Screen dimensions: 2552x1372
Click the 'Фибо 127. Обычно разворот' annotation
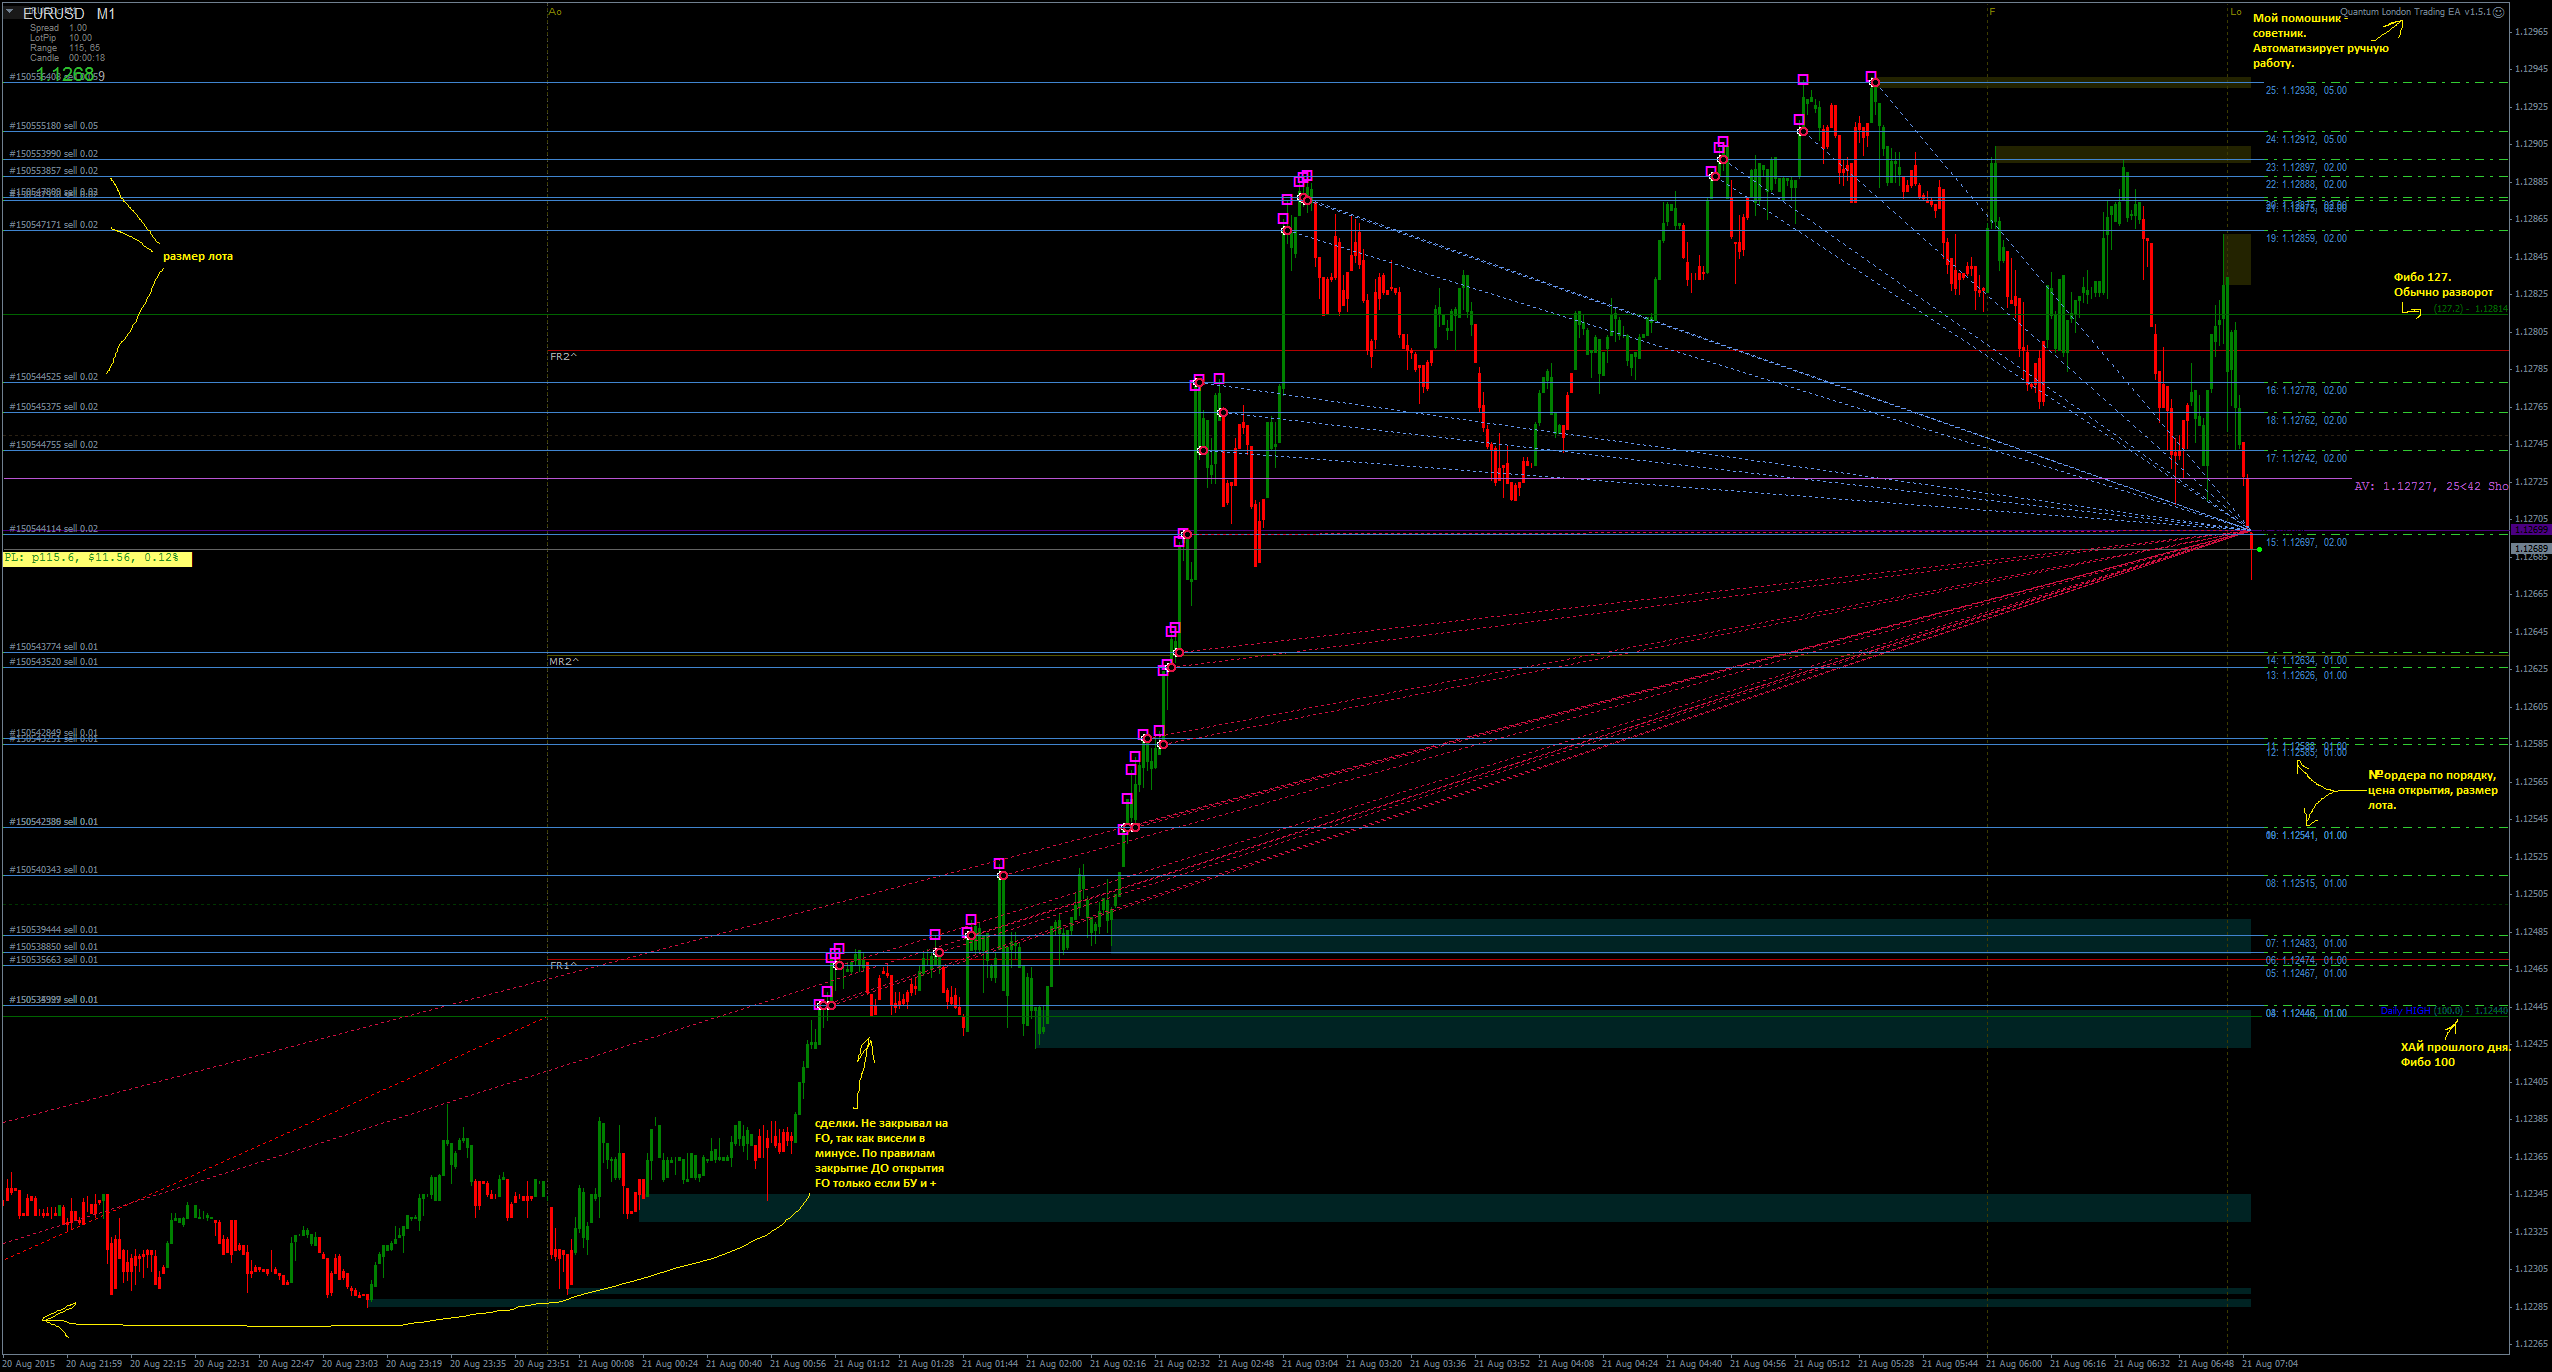coord(2443,285)
